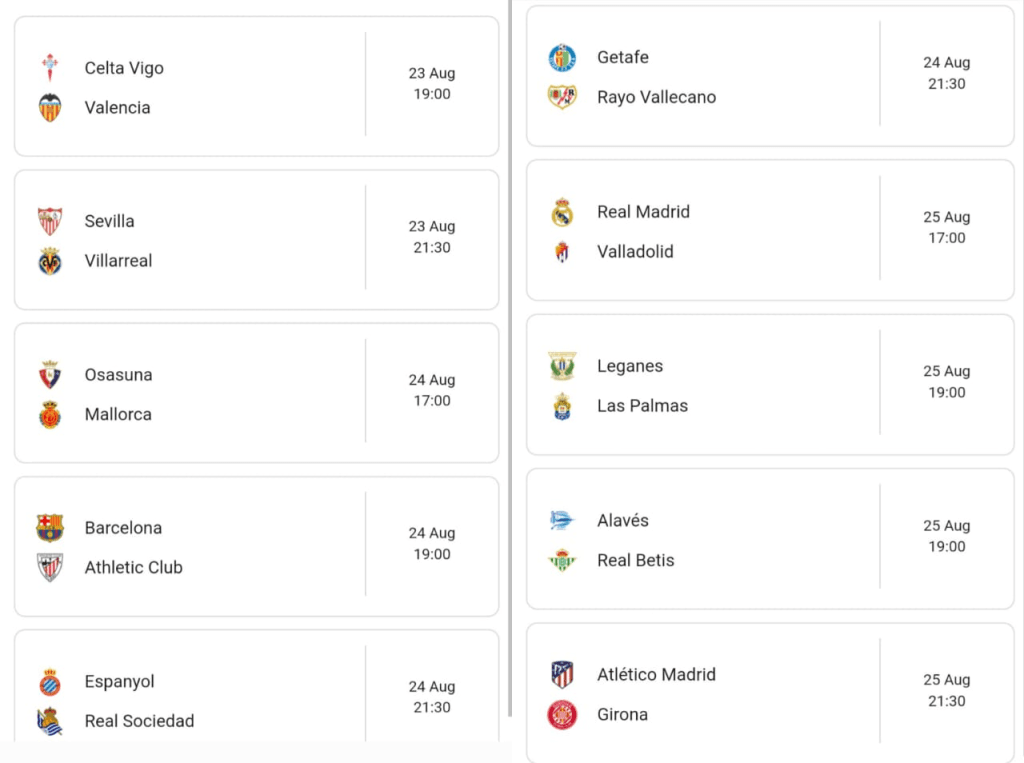
Task: Click the Mallorca club crest
Action: tap(50, 414)
